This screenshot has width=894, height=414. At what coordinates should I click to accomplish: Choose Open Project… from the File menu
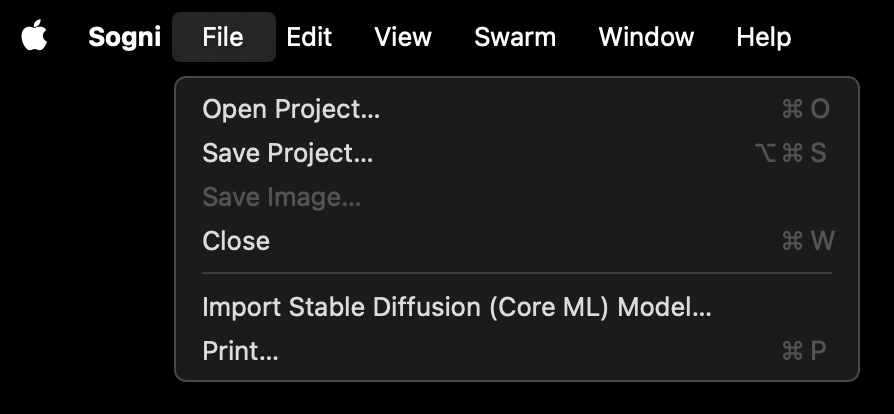(291, 109)
